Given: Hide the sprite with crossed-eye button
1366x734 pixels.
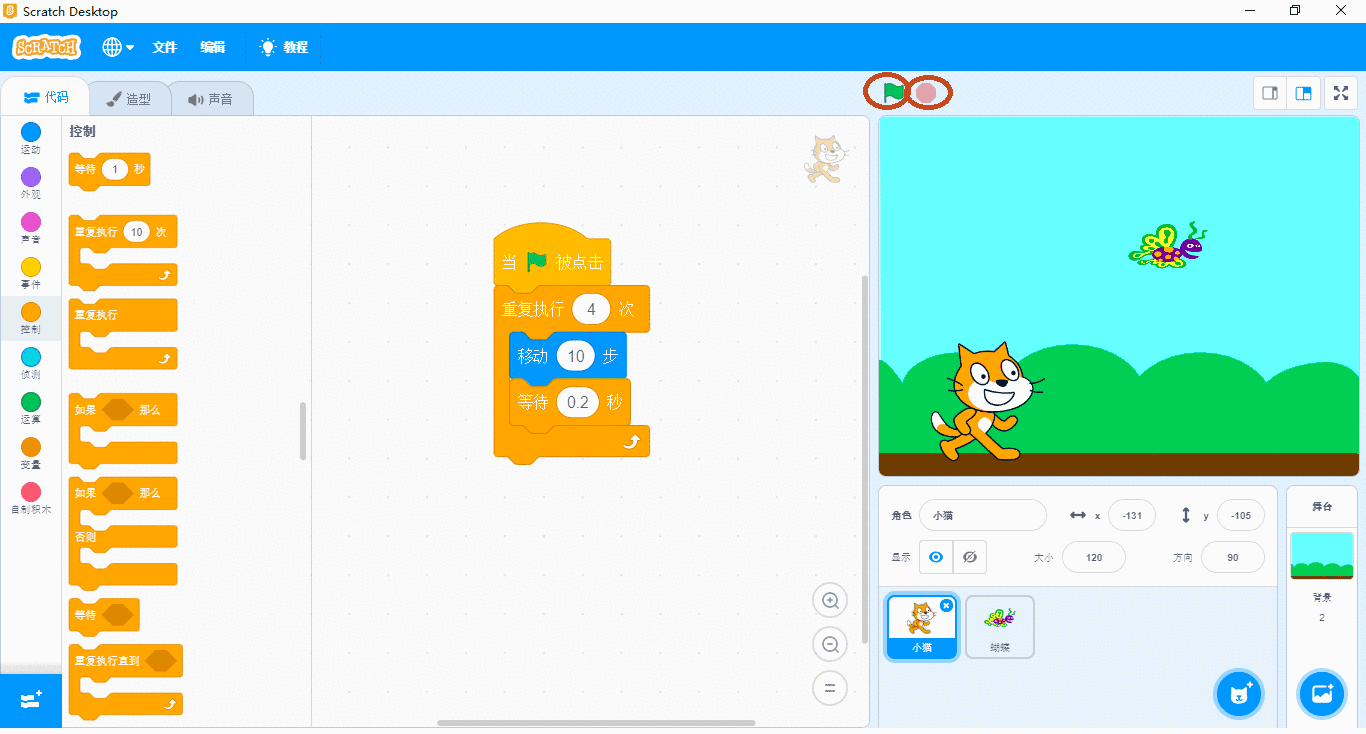Looking at the screenshot, I should pyautogui.click(x=970, y=557).
